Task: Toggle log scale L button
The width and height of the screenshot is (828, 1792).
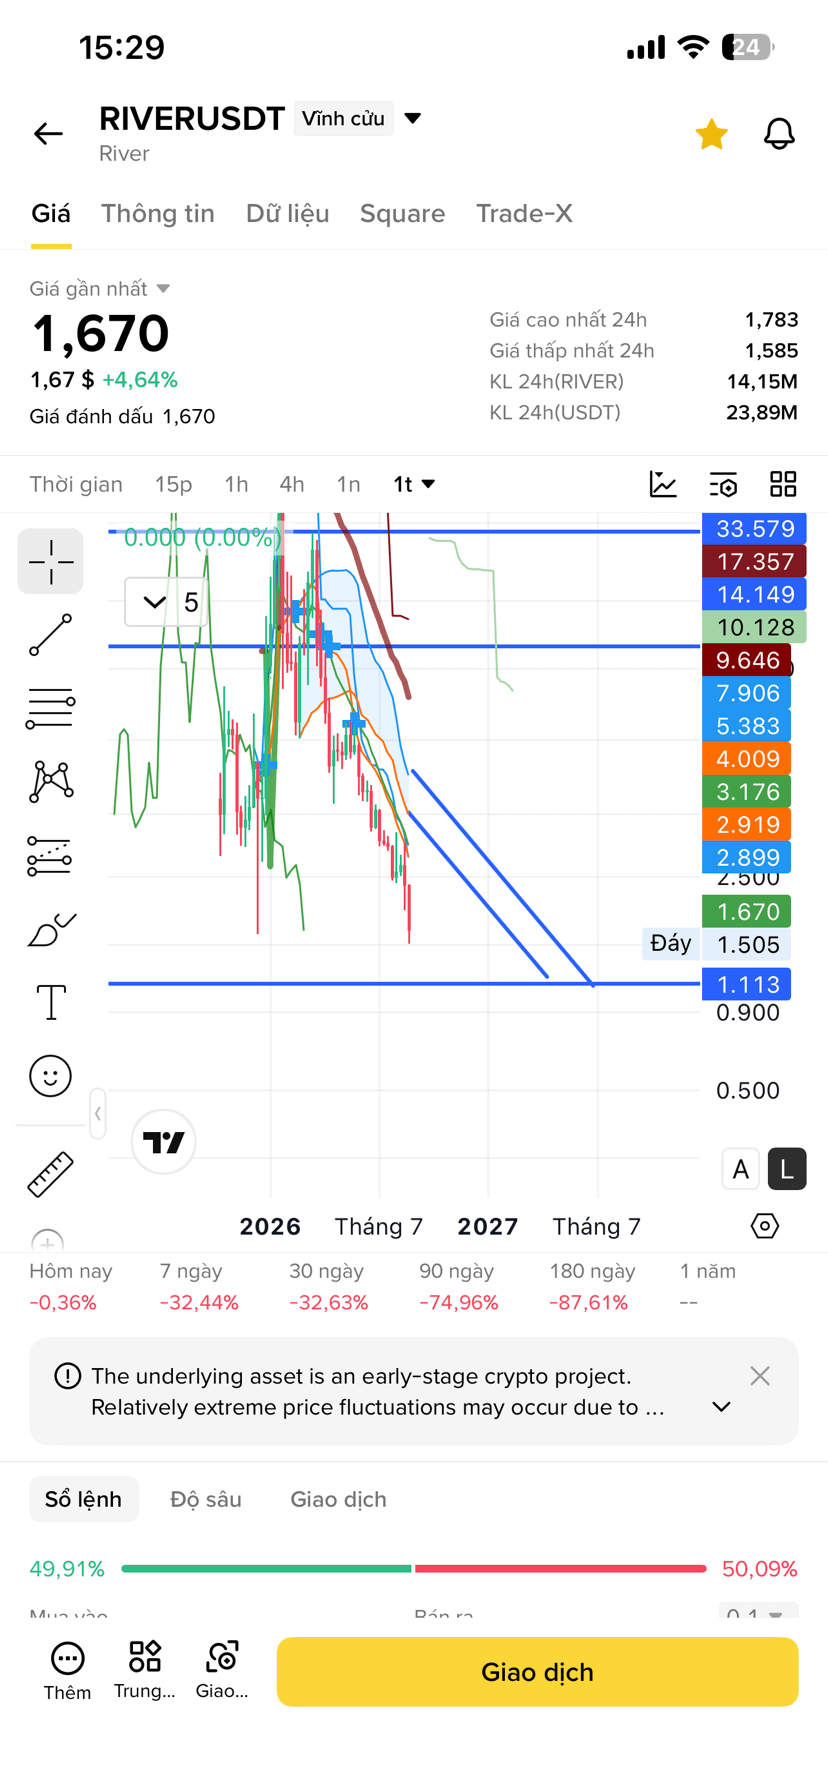Action: pyautogui.click(x=787, y=1169)
